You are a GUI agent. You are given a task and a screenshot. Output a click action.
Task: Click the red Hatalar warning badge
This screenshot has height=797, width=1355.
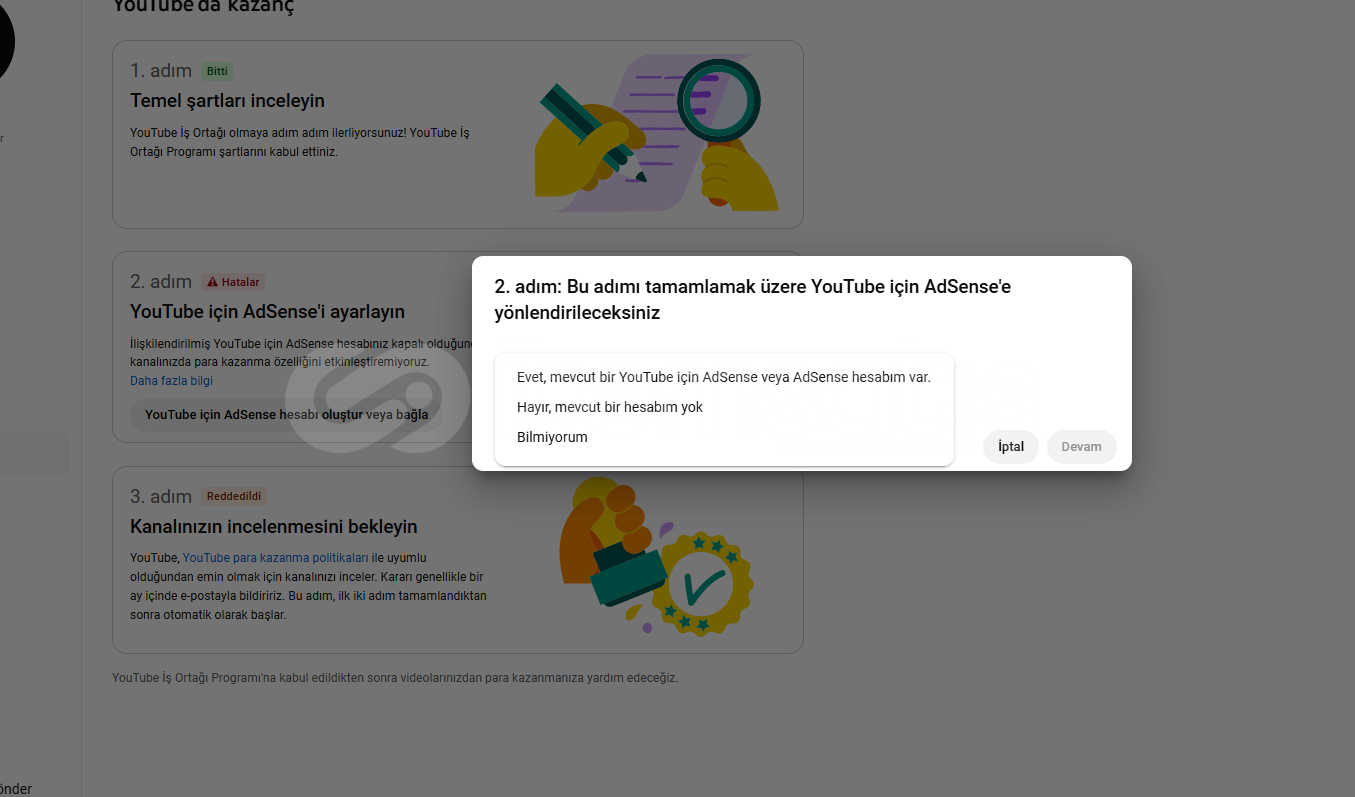(233, 282)
